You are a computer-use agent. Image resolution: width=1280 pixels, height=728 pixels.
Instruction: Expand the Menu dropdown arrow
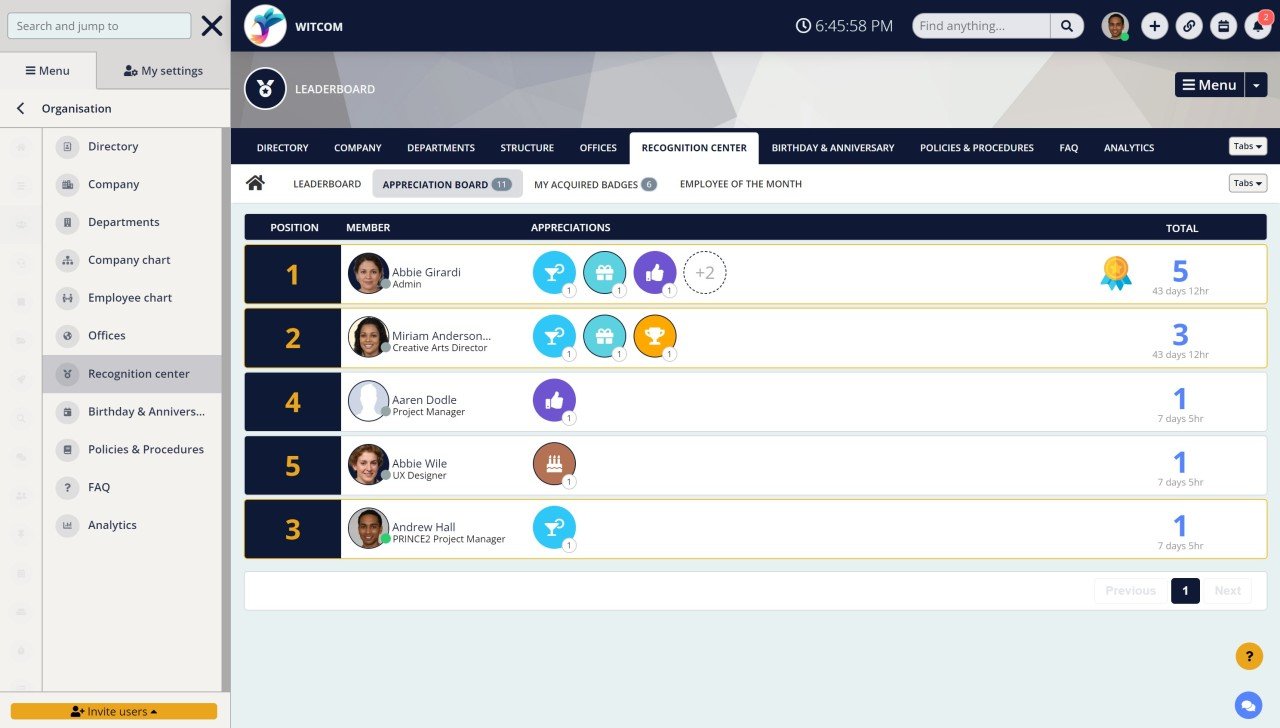[x=1255, y=84]
